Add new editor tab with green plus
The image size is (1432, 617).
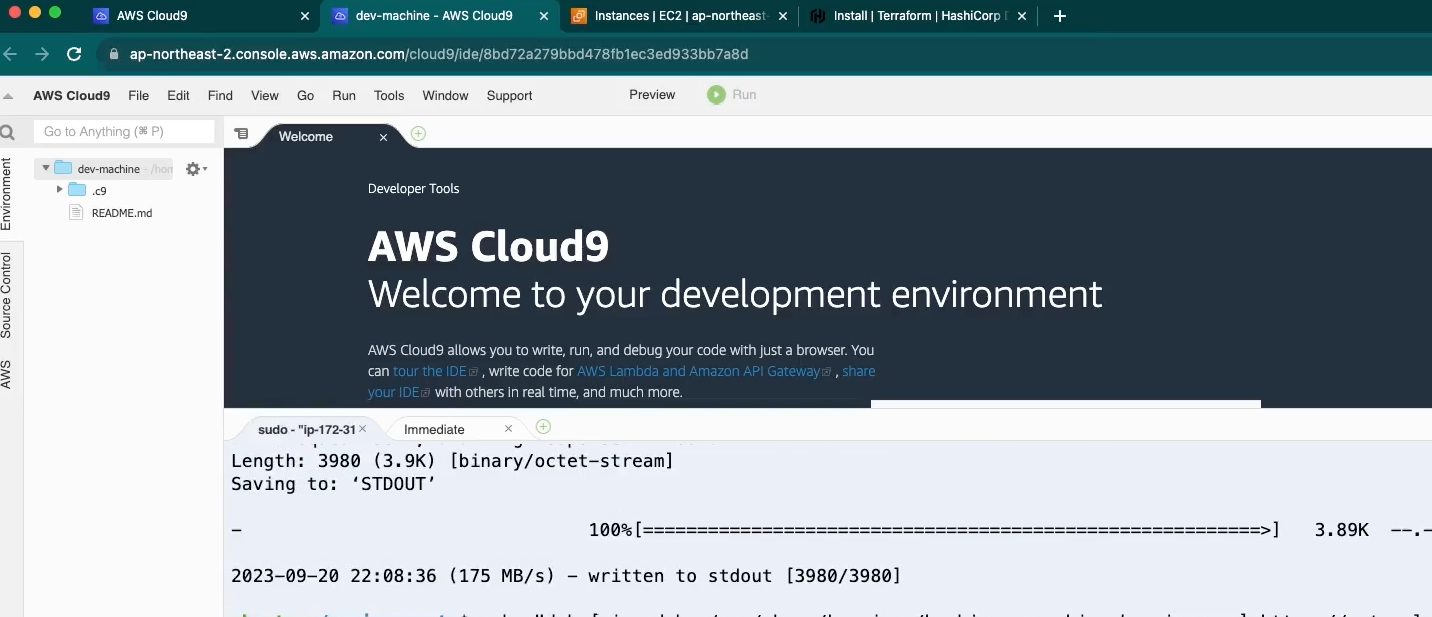pyautogui.click(x=418, y=134)
